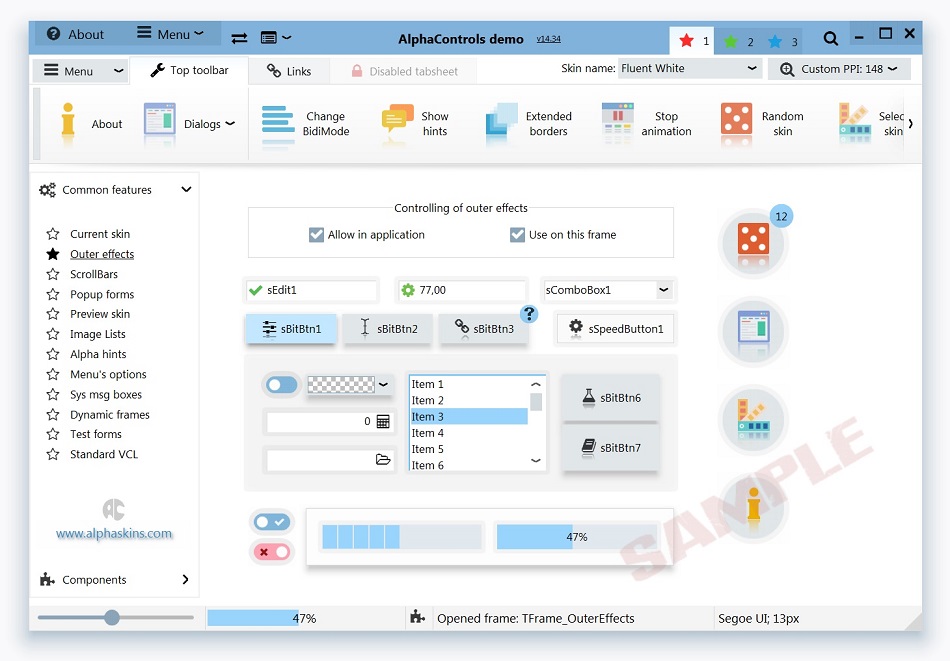Open the www.alphaskins.com link
This screenshot has width=950, height=661.
114,534
